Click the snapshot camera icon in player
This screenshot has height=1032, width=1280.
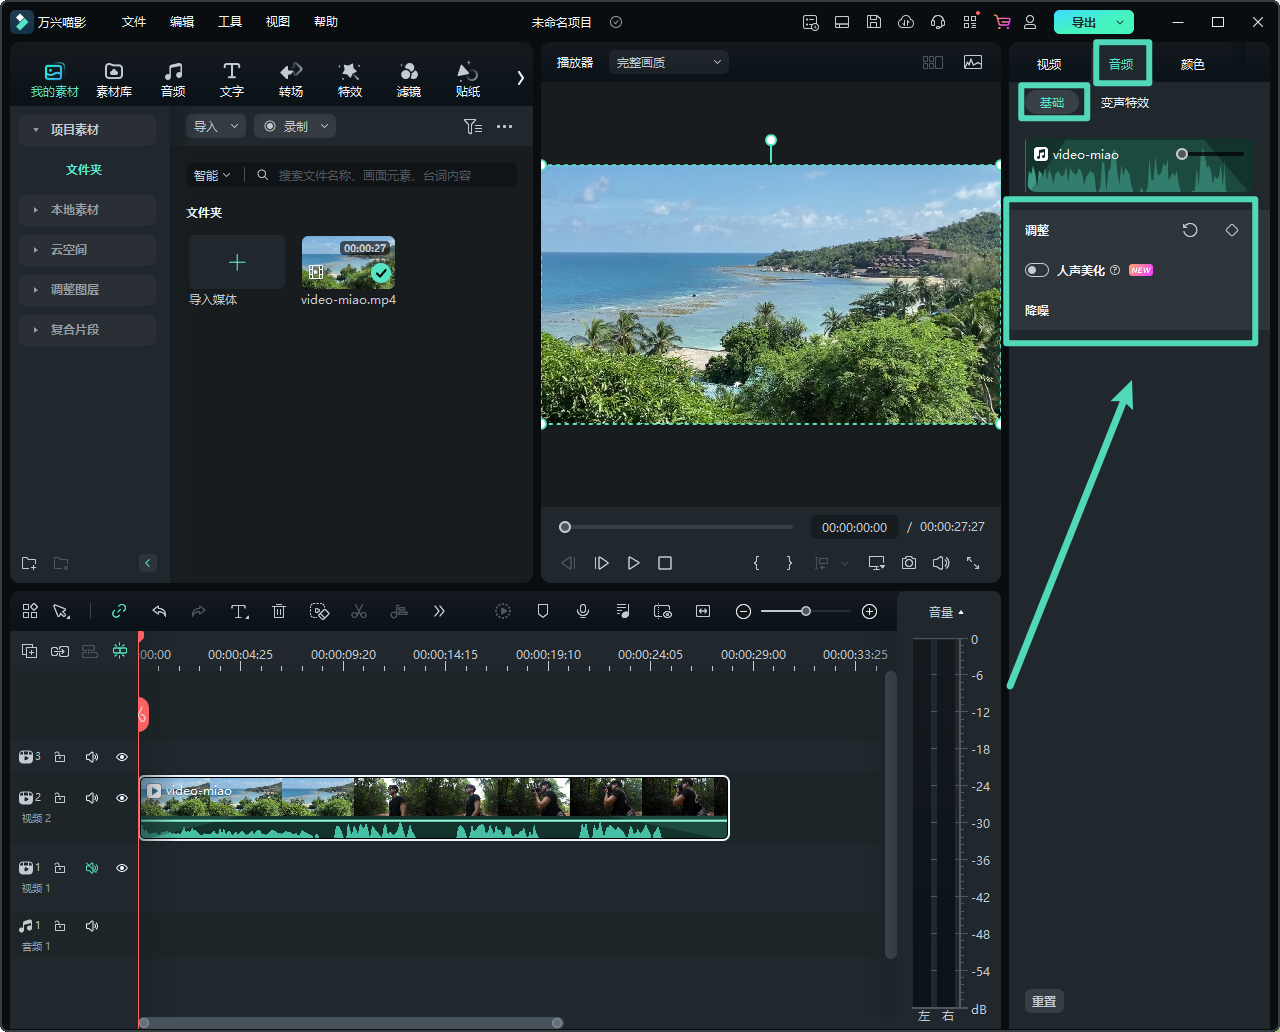click(908, 563)
